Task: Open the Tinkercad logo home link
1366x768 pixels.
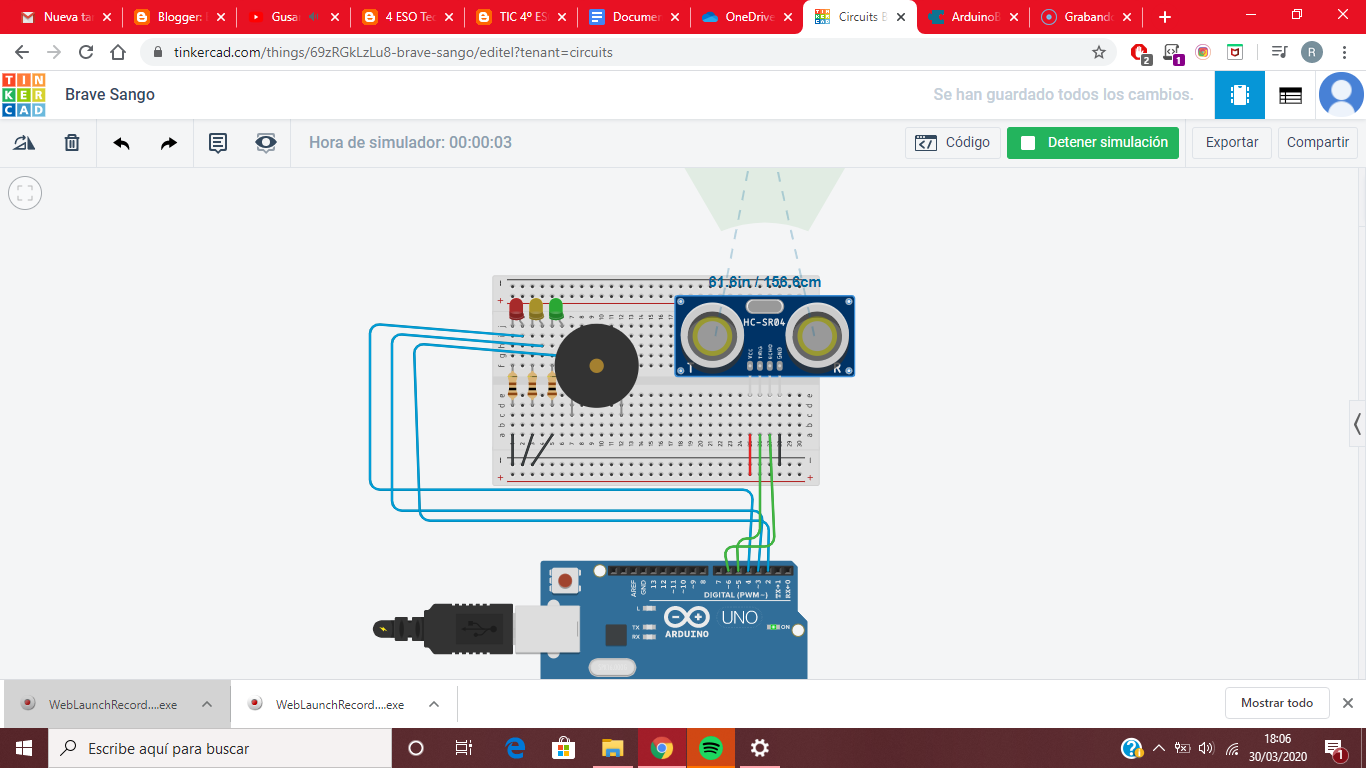Action: (x=23, y=95)
